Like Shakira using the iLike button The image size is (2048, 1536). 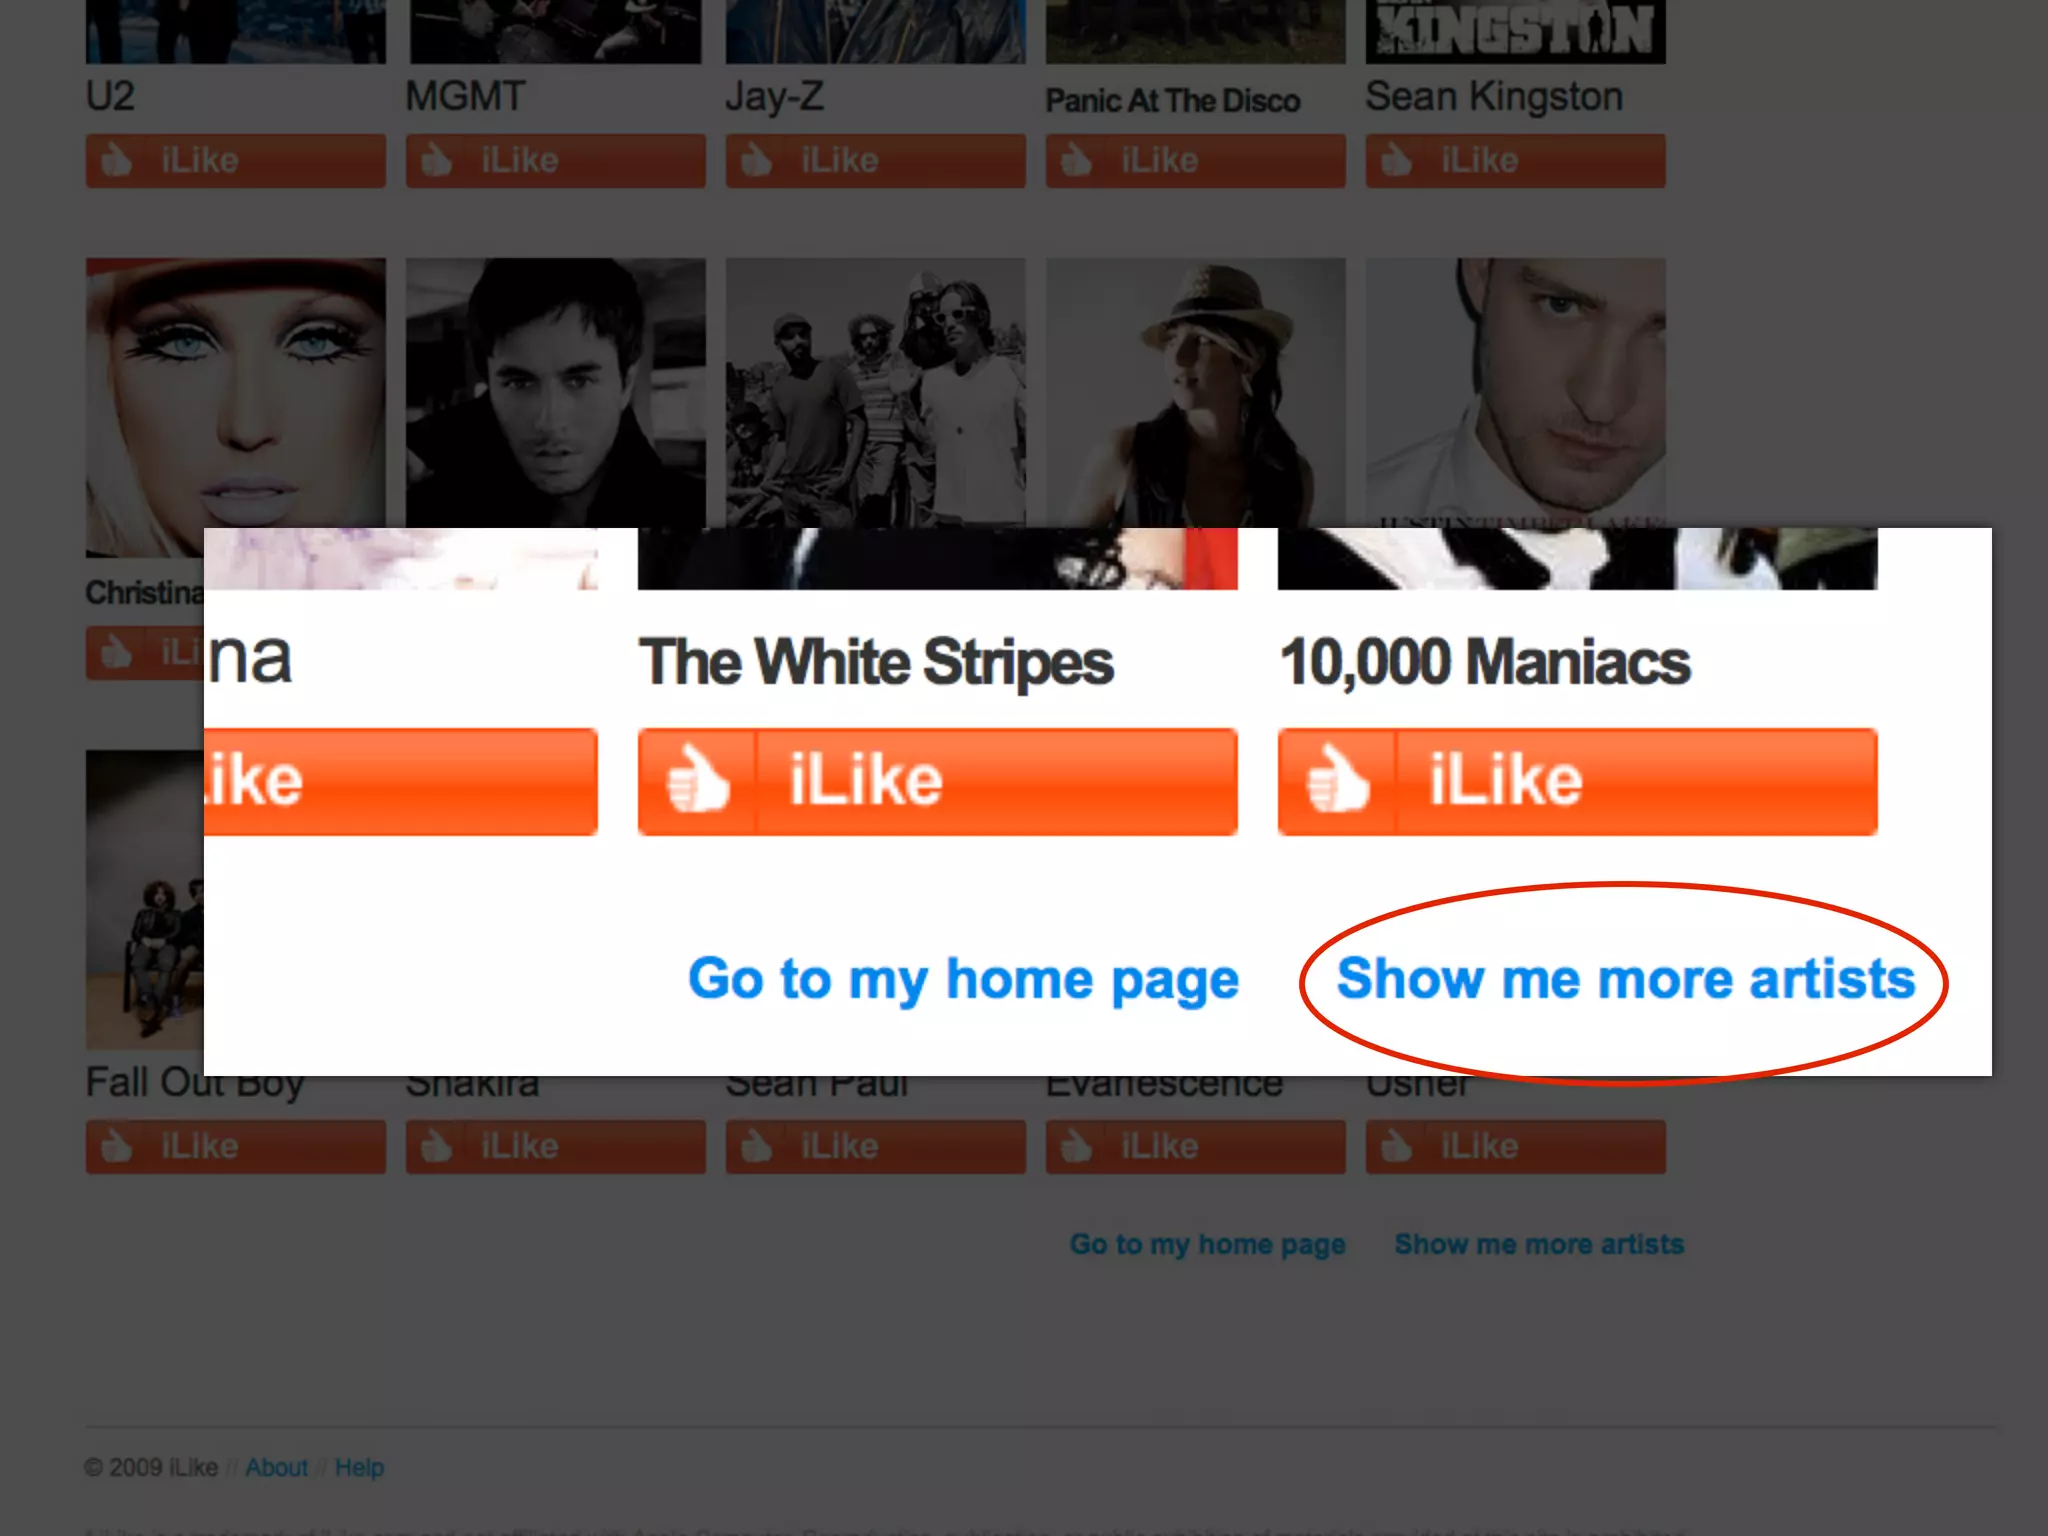[x=556, y=1146]
